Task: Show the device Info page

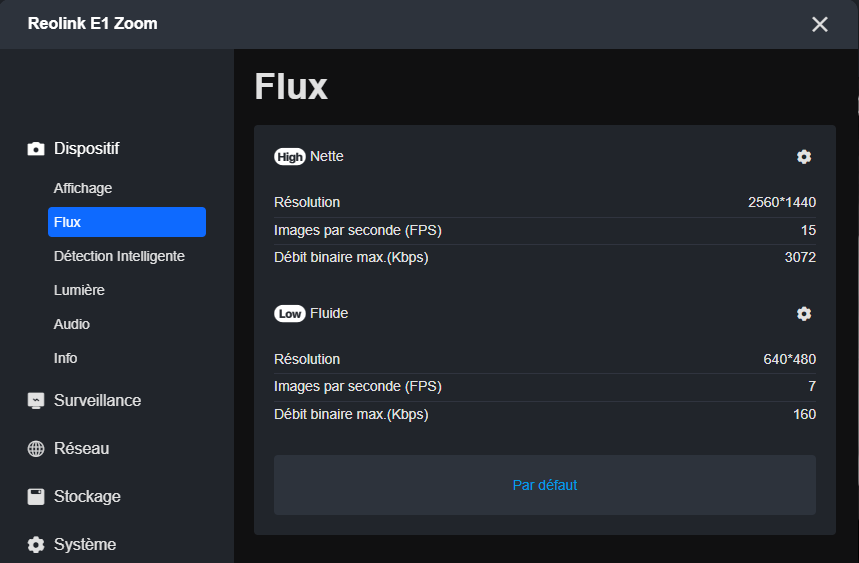Action: coord(66,358)
